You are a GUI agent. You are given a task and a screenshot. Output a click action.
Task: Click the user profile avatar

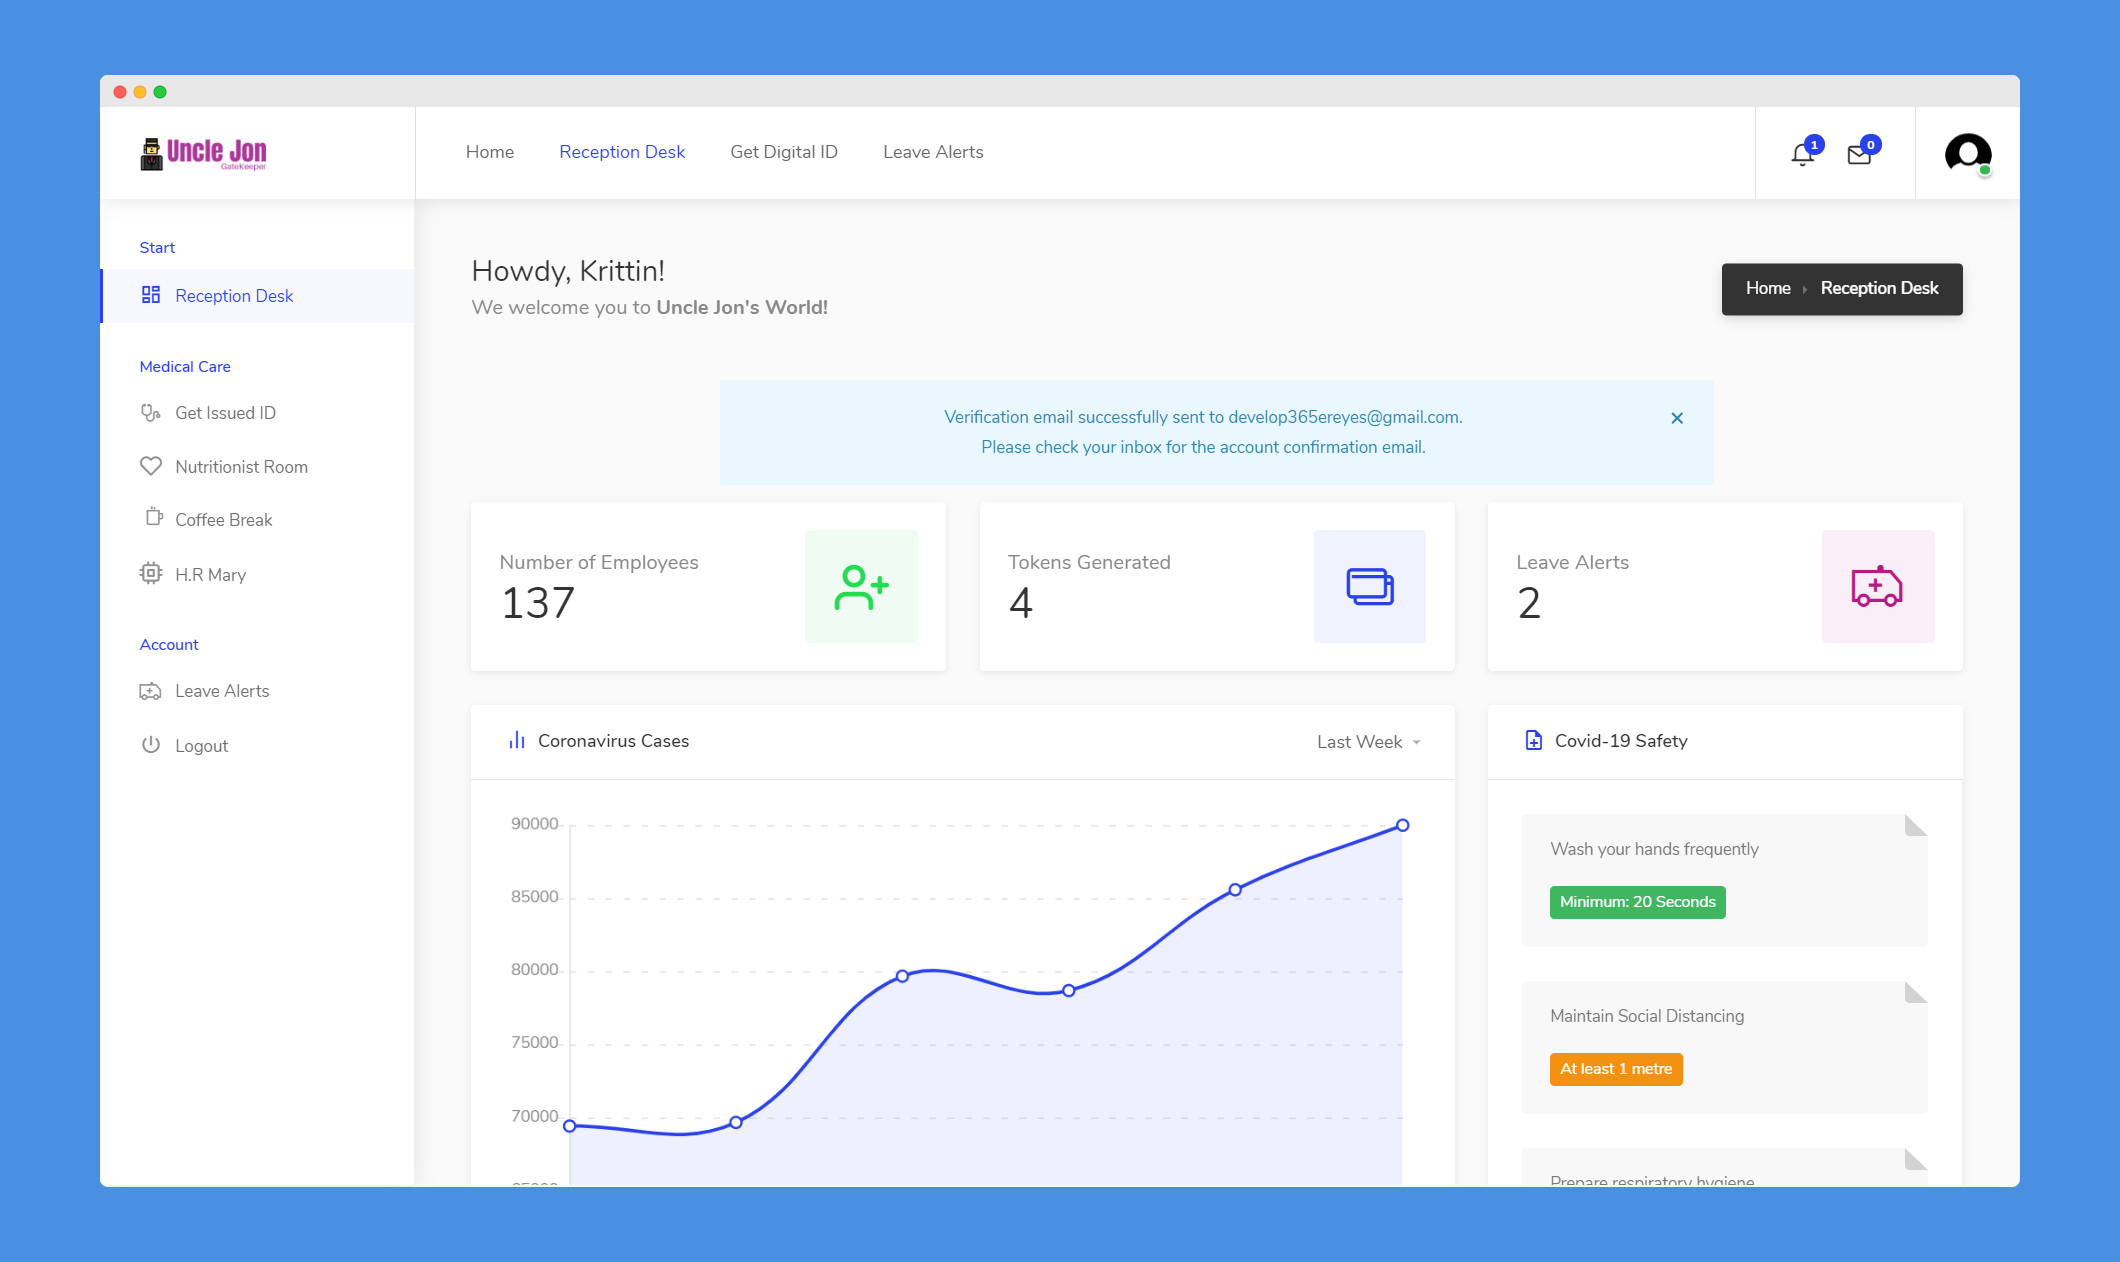(x=1967, y=153)
